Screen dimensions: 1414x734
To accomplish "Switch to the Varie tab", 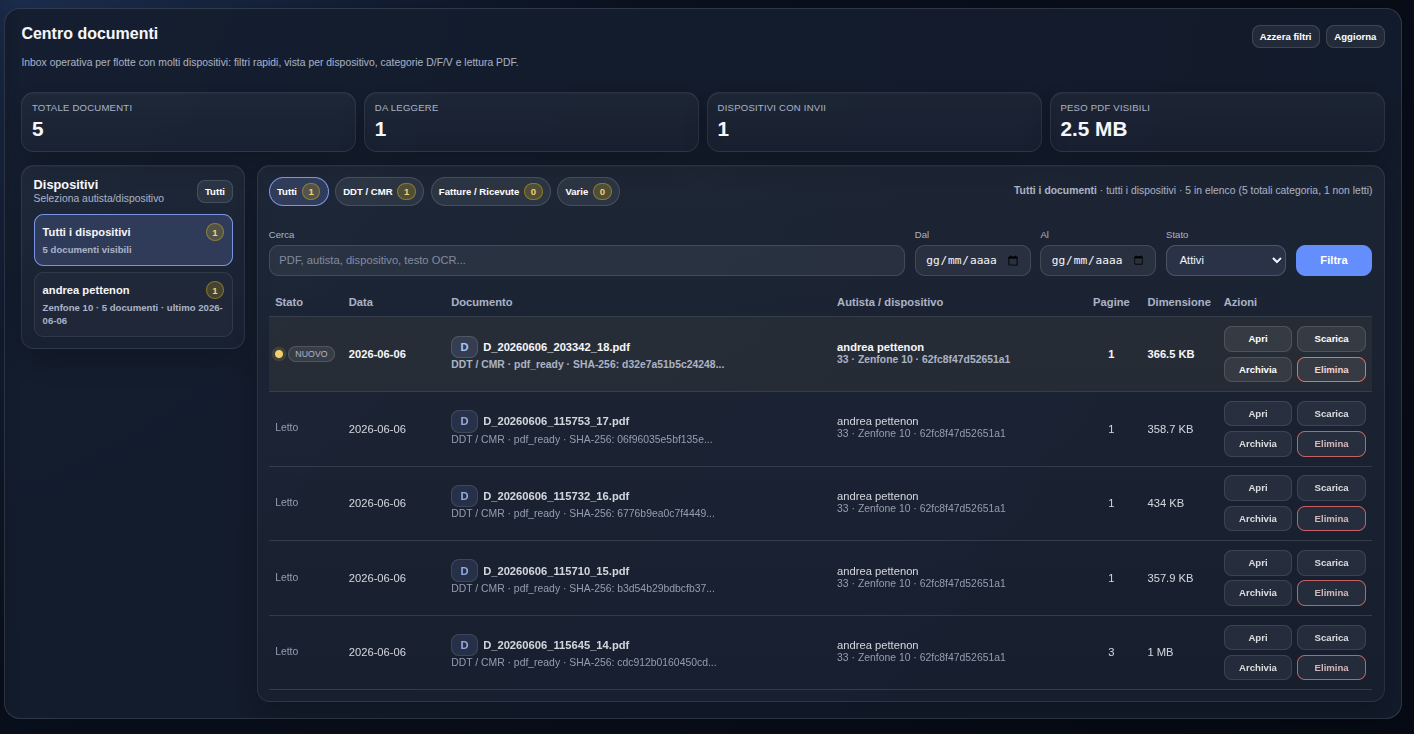I will 588,191.
